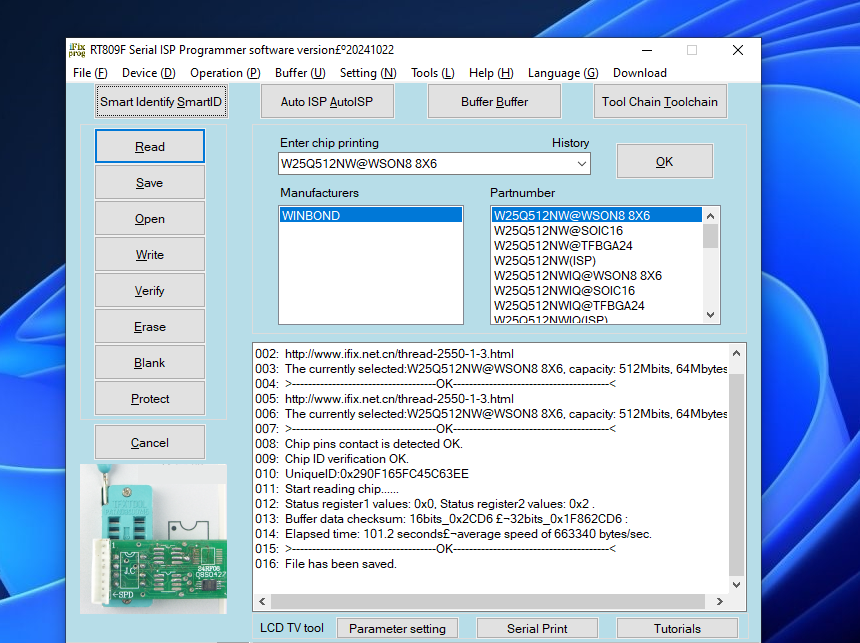Click log panel scroll up arrow

tap(737, 353)
